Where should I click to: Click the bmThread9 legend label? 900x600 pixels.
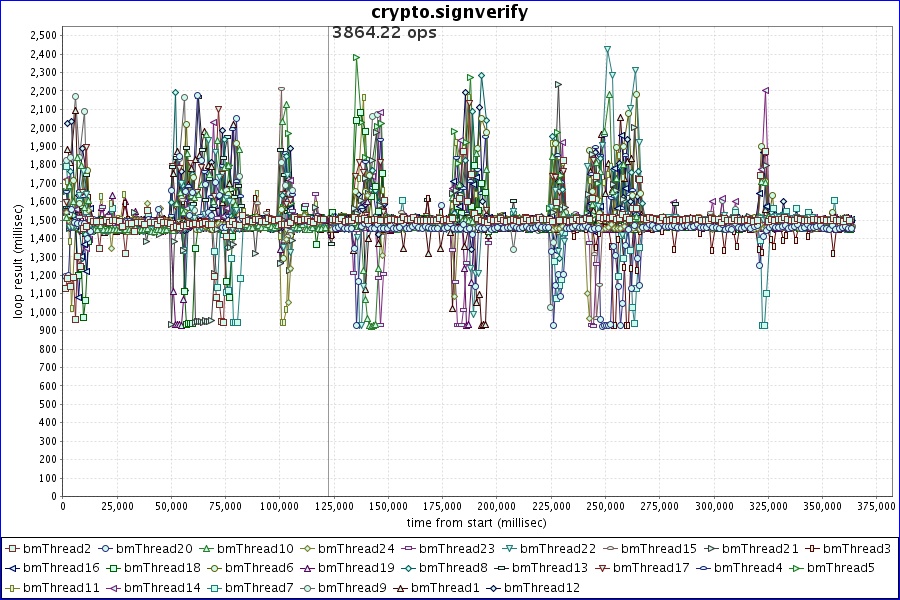coord(350,587)
